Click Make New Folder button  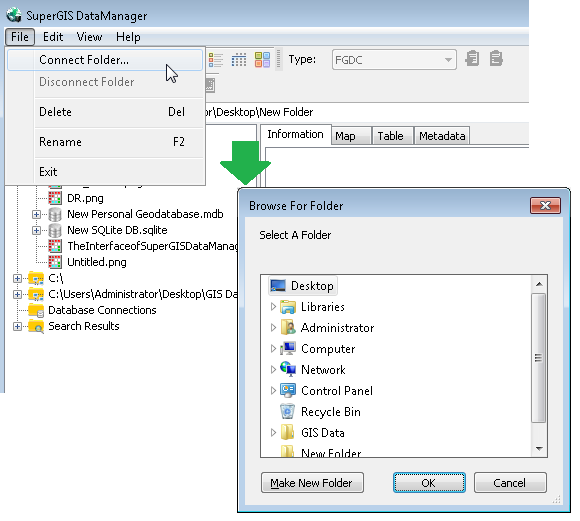click(x=312, y=483)
